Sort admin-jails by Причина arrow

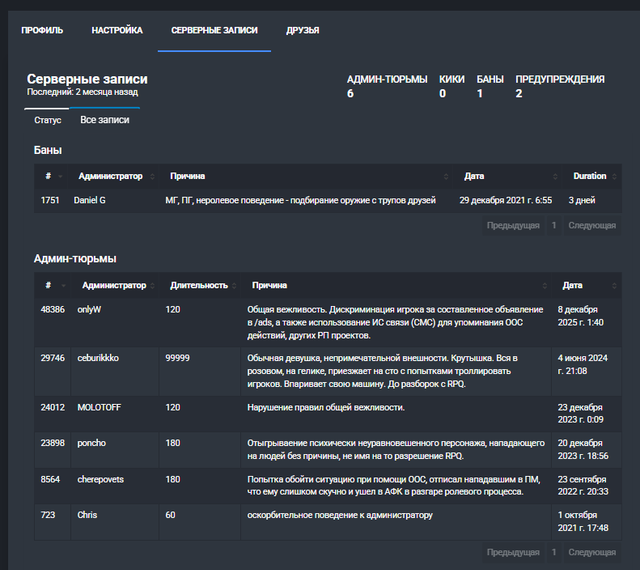click(544, 285)
